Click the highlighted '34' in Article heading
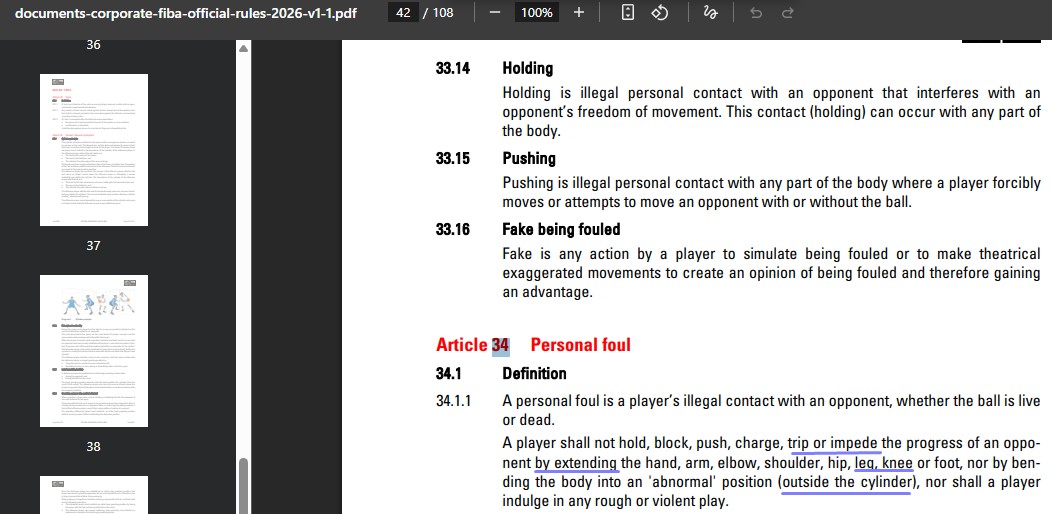 pyautogui.click(x=501, y=345)
